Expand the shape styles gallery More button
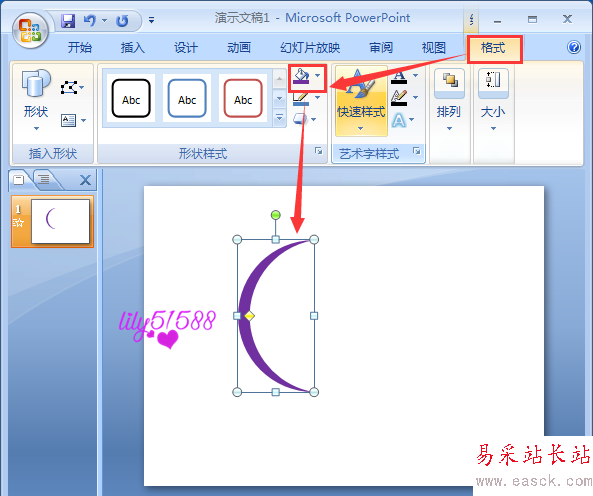The width and height of the screenshot is (593, 496). click(x=279, y=118)
